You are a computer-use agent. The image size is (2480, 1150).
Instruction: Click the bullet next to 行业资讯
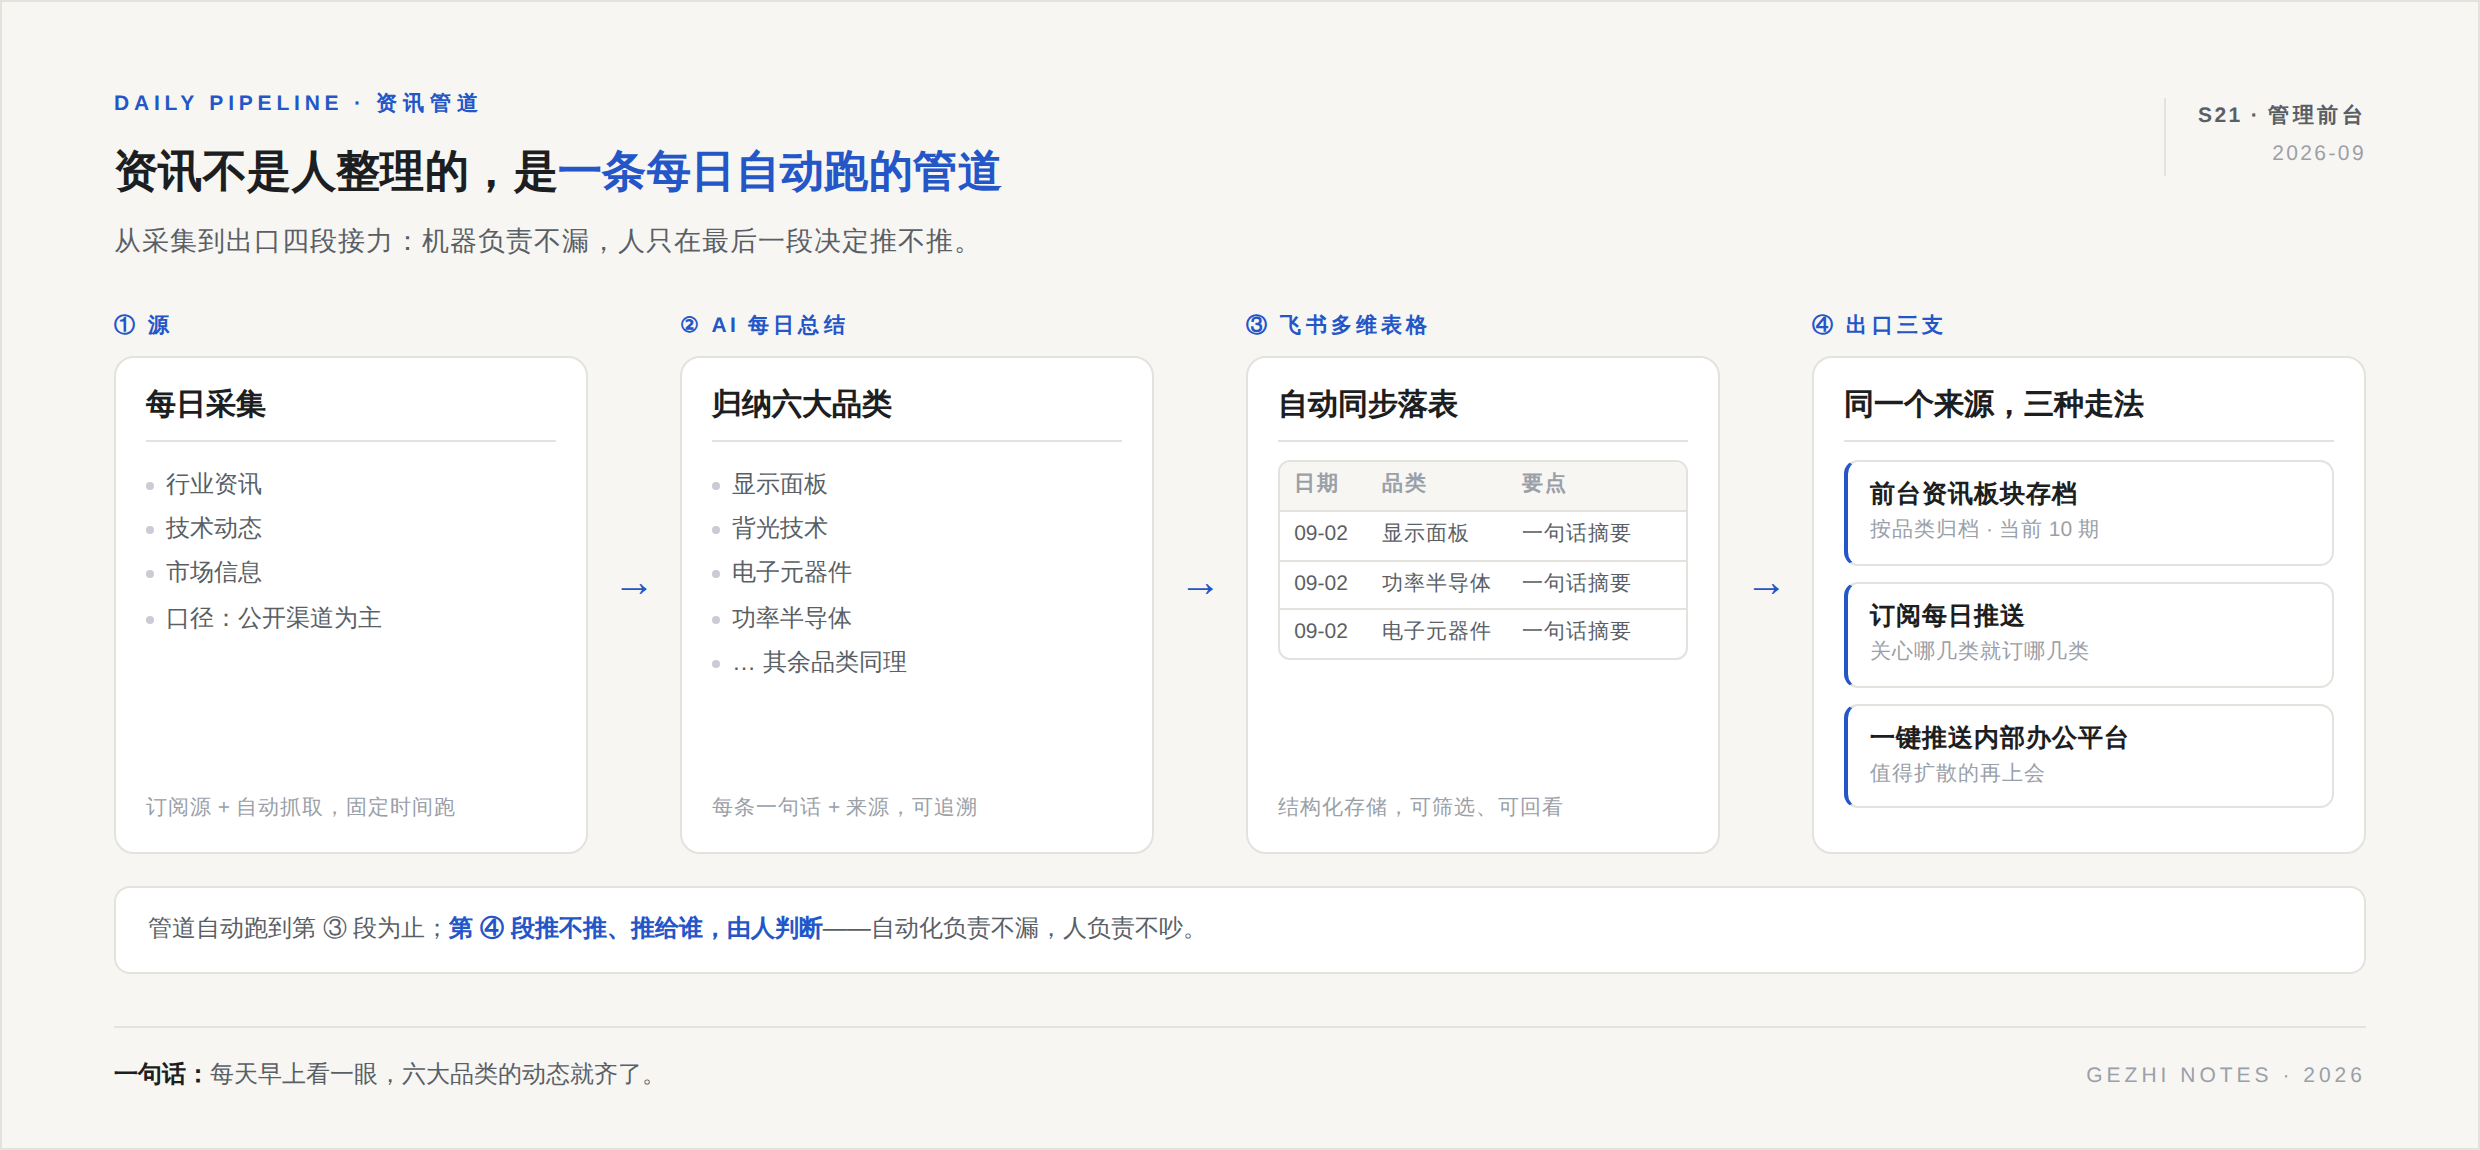tap(150, 486)
